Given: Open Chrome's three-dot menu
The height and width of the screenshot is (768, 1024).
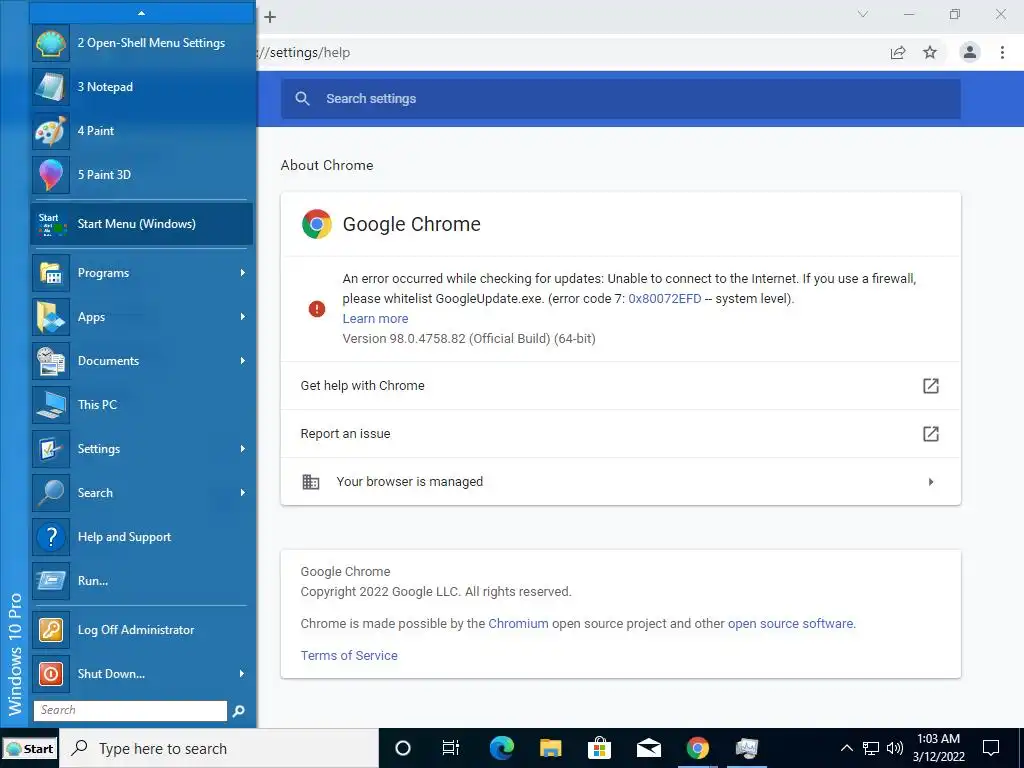Looking at the screenshot, I should [x=1002, y=52].
